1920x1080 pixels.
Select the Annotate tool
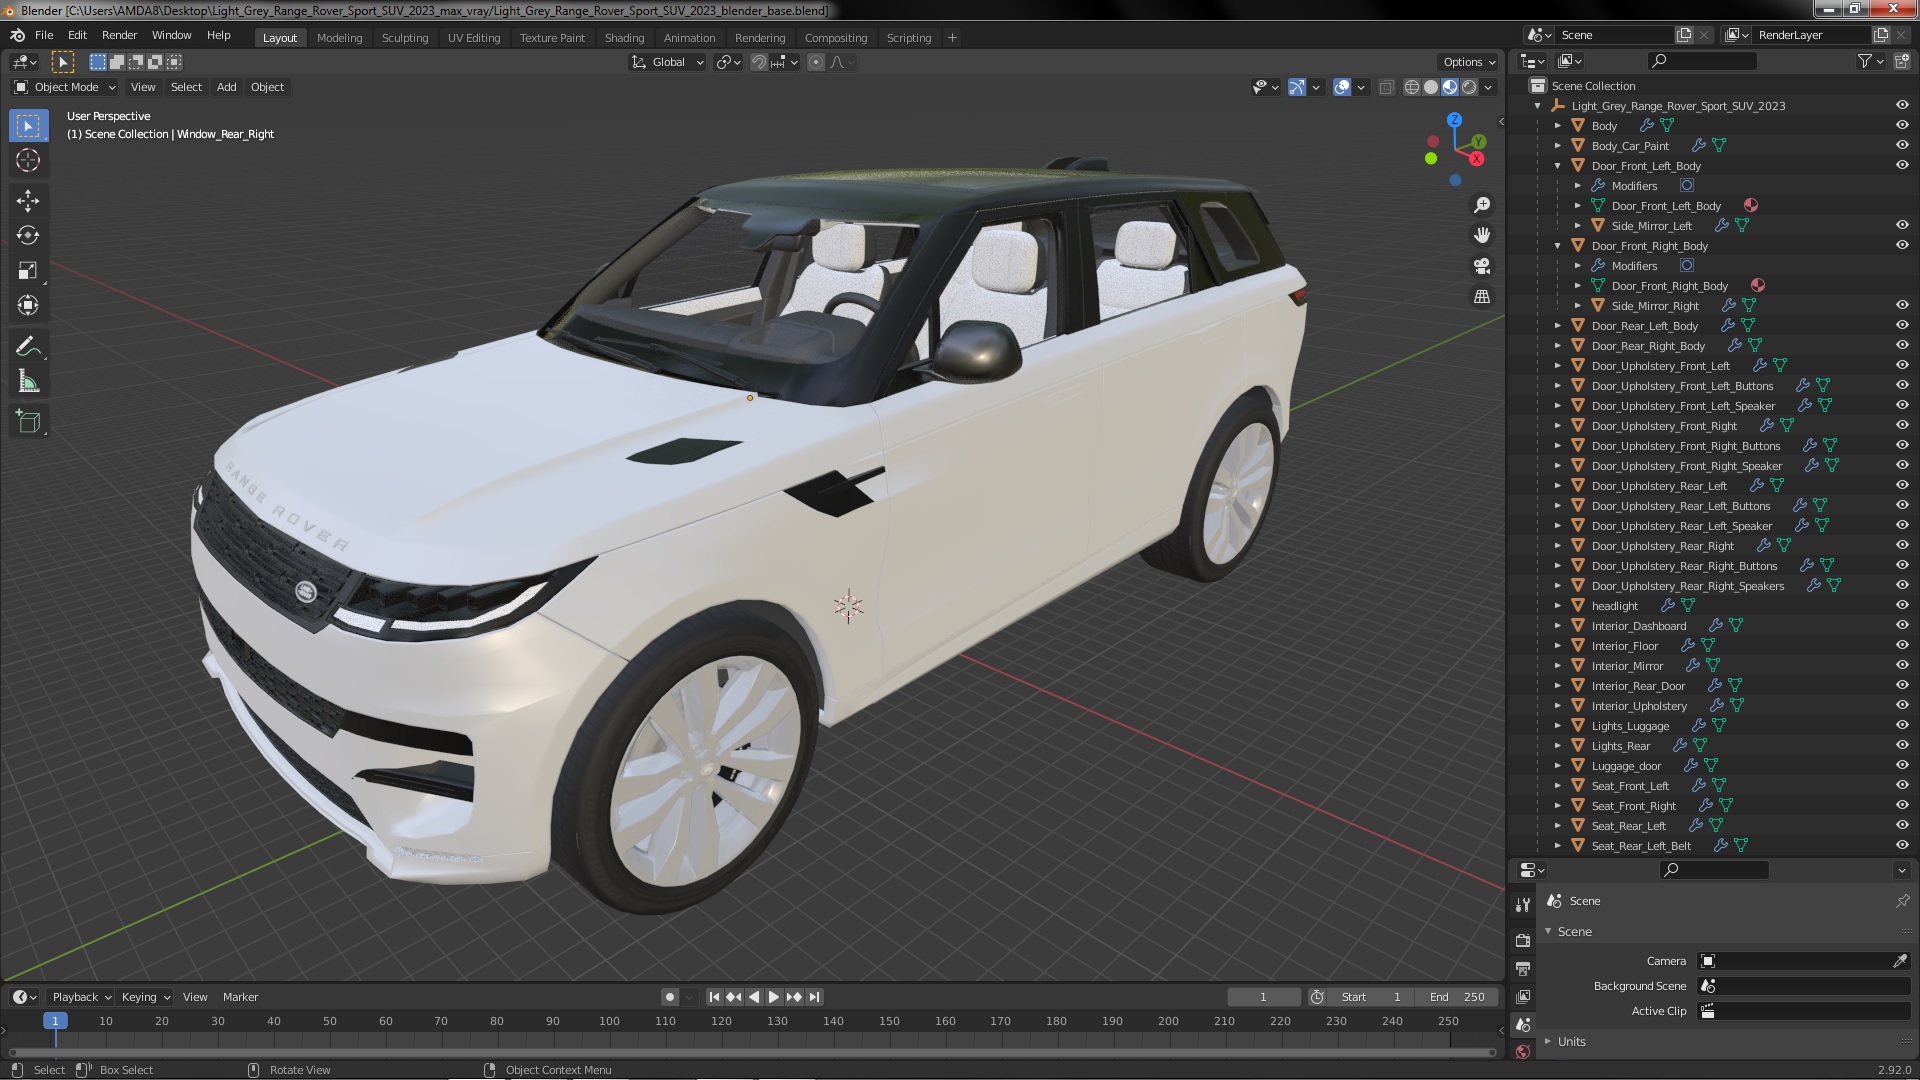click(x=28, y=347)
